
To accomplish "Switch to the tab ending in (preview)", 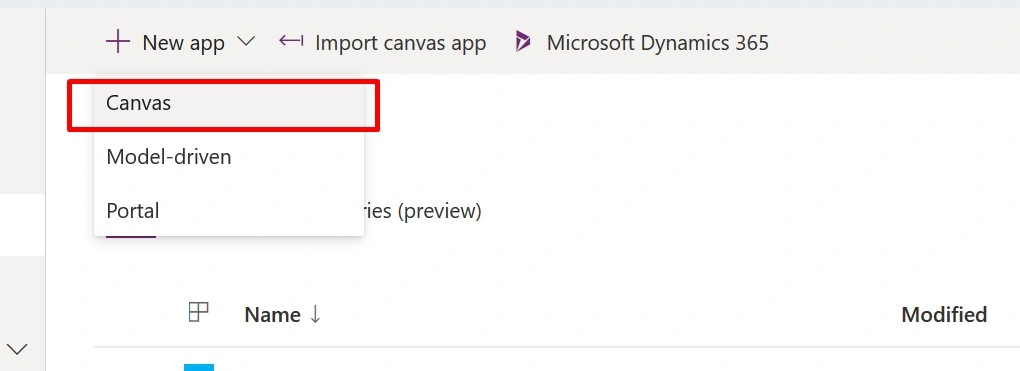I will [423, 212].
